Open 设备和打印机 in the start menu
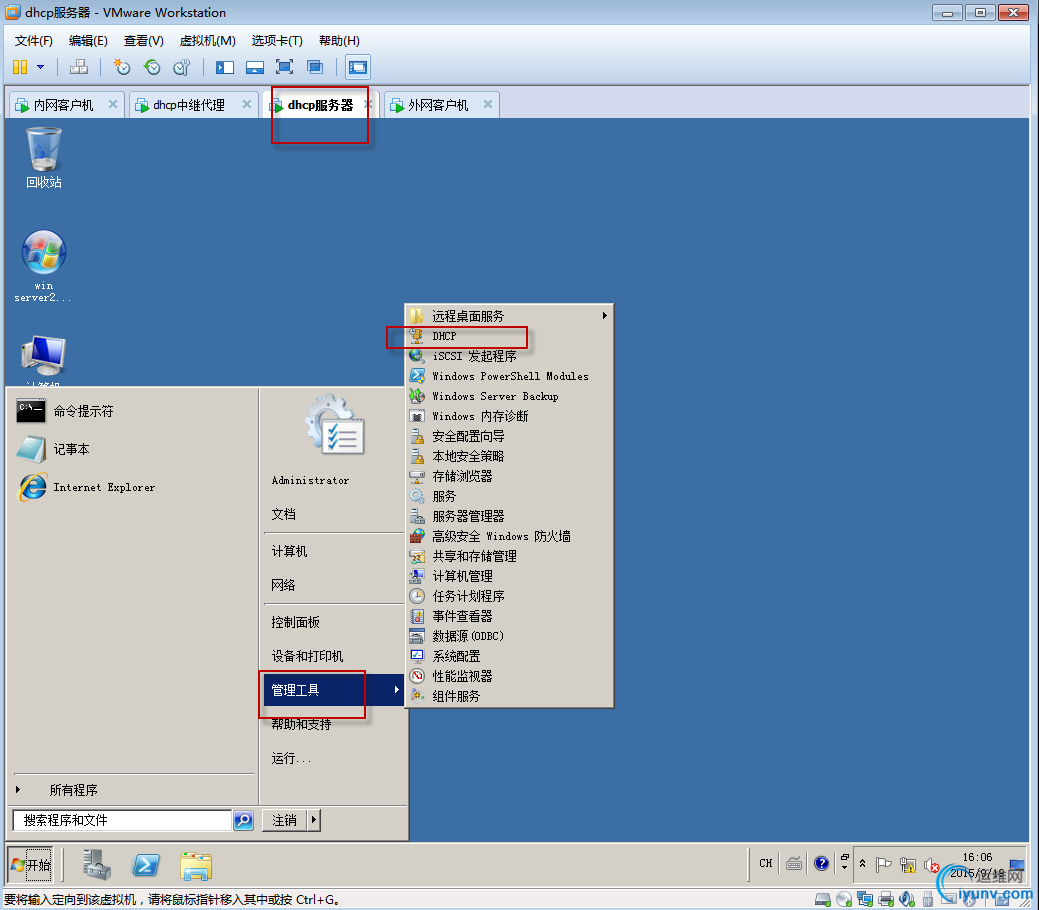The width and height of the screenshot is (1039, 910). [x=307, y=656]
